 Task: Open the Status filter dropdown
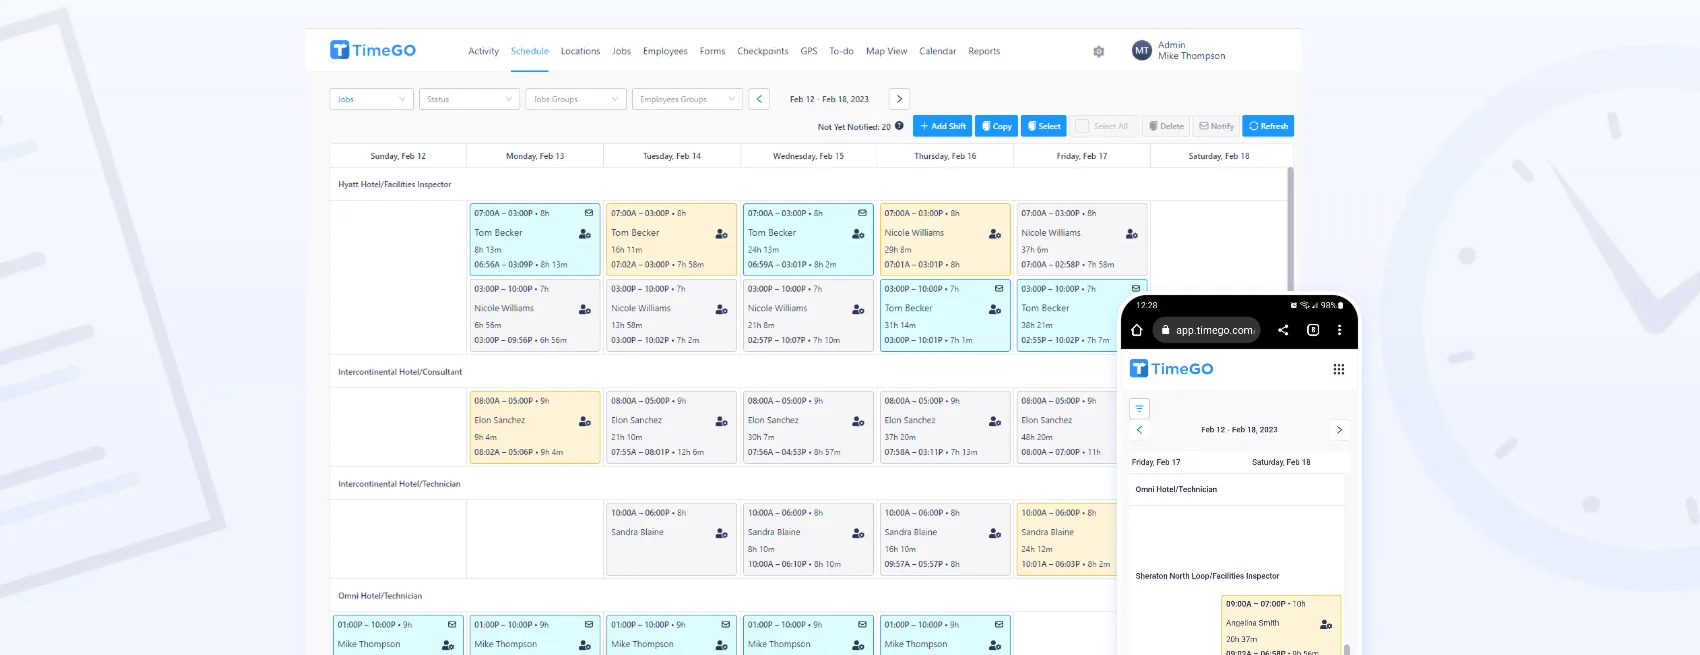[x=469, y=99]
